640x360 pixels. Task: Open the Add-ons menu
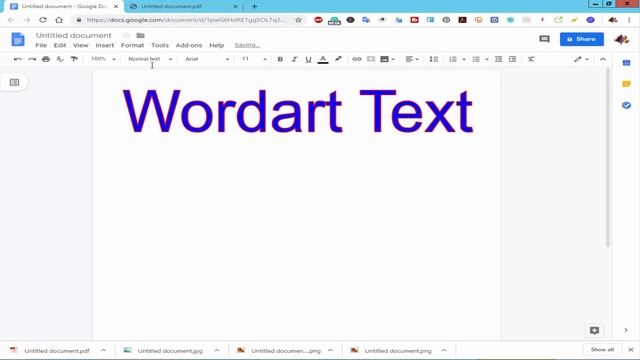pyautogui.click(x=189, y=45)
